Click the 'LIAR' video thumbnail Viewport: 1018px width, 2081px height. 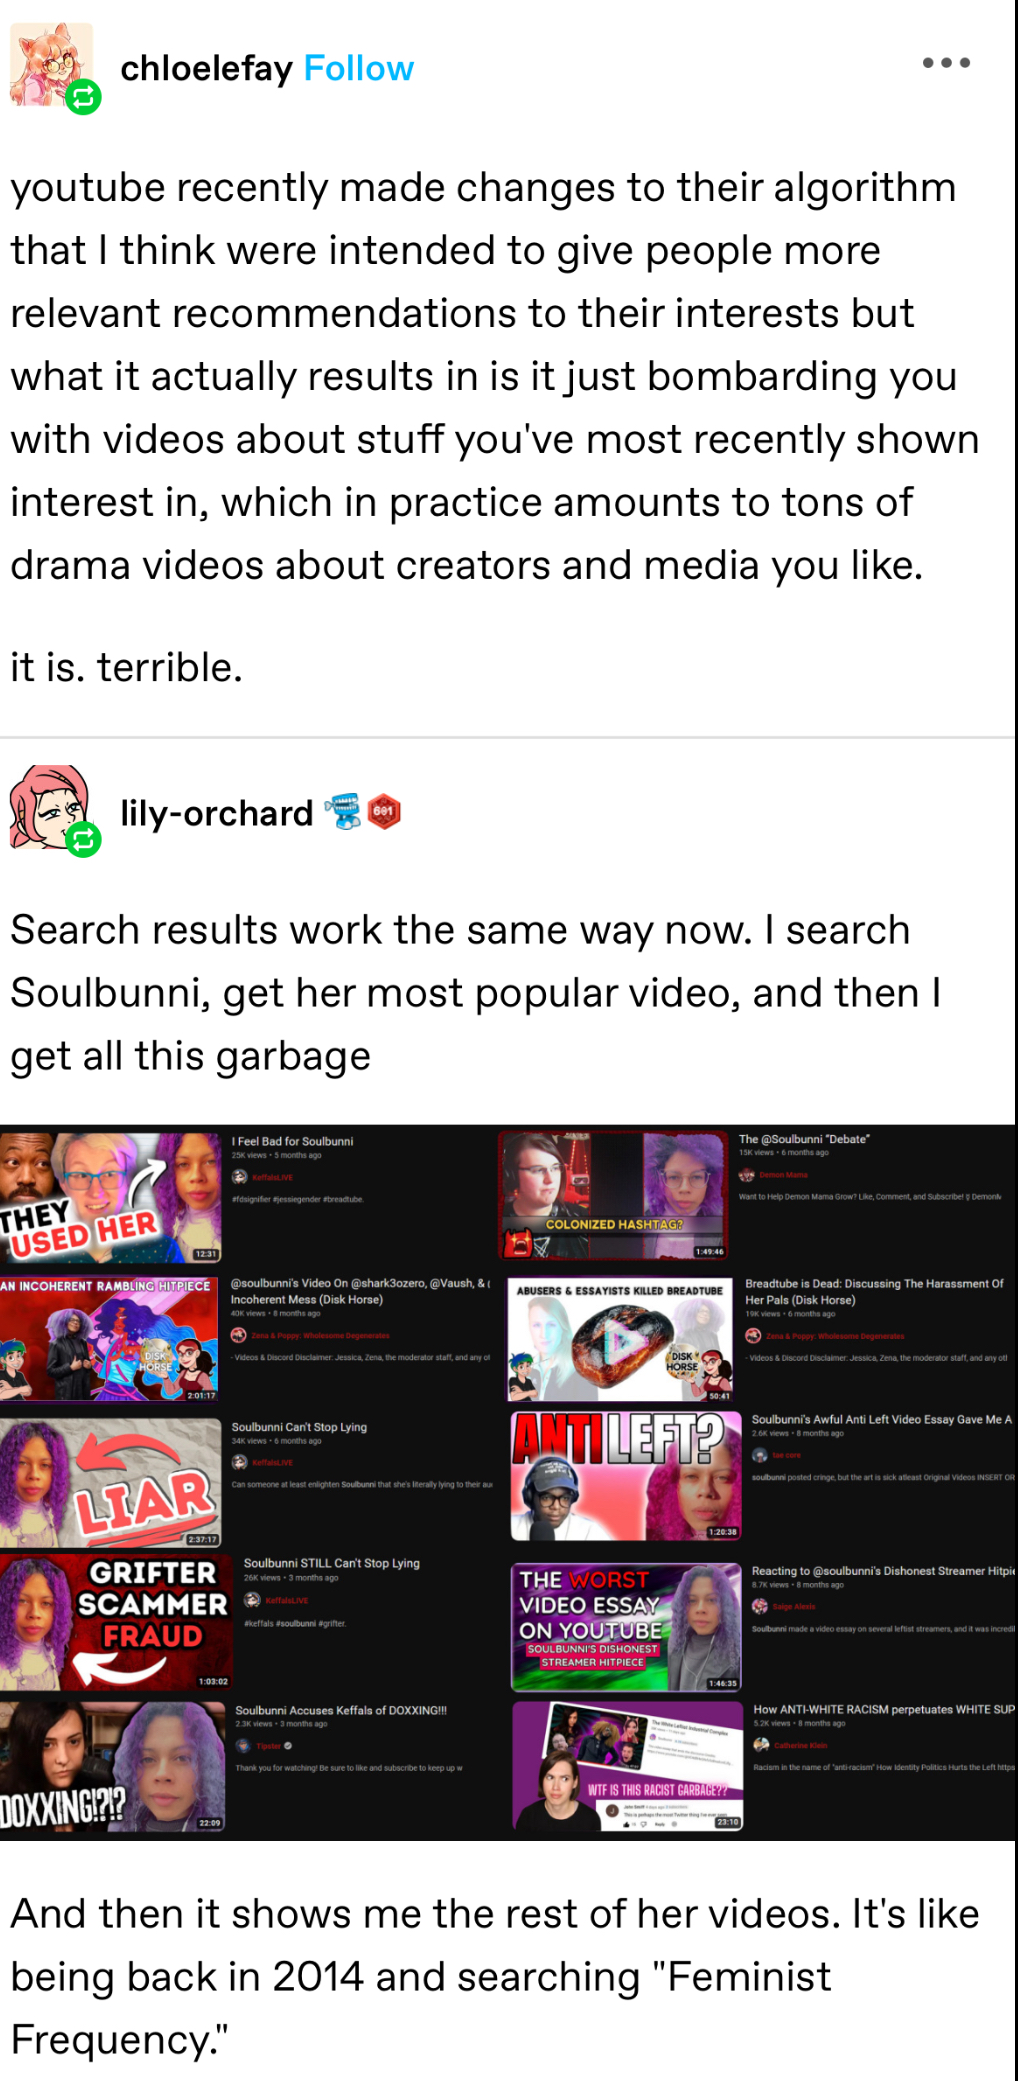(110, 1483)
